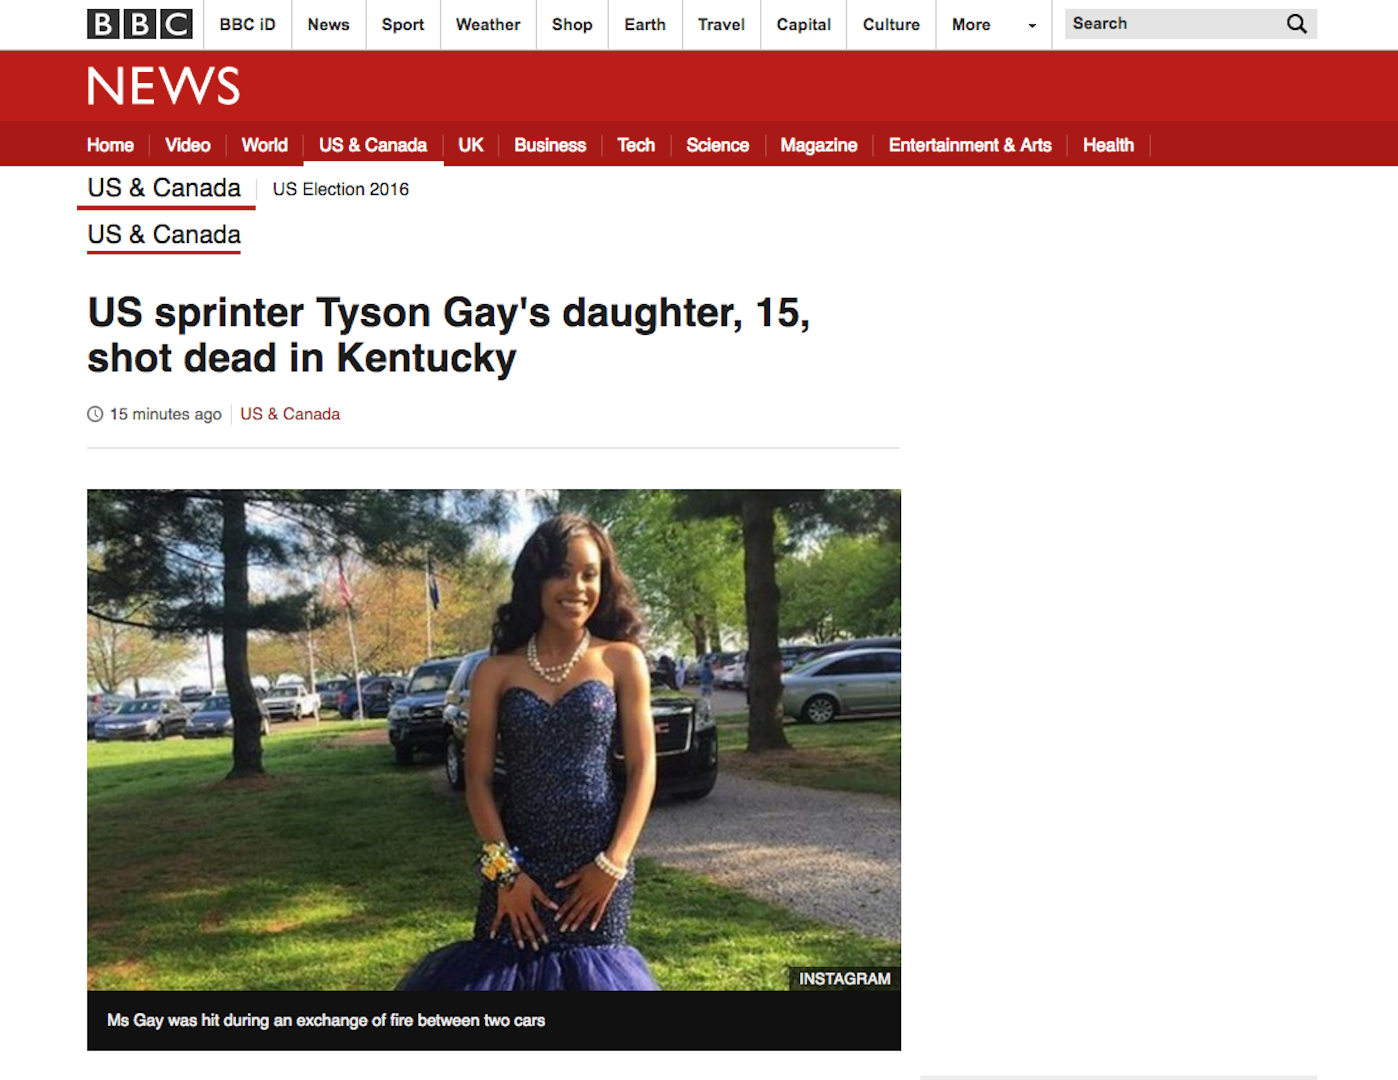Open the Weather link
The image size is (1398, 1080).
pos(488,24)
